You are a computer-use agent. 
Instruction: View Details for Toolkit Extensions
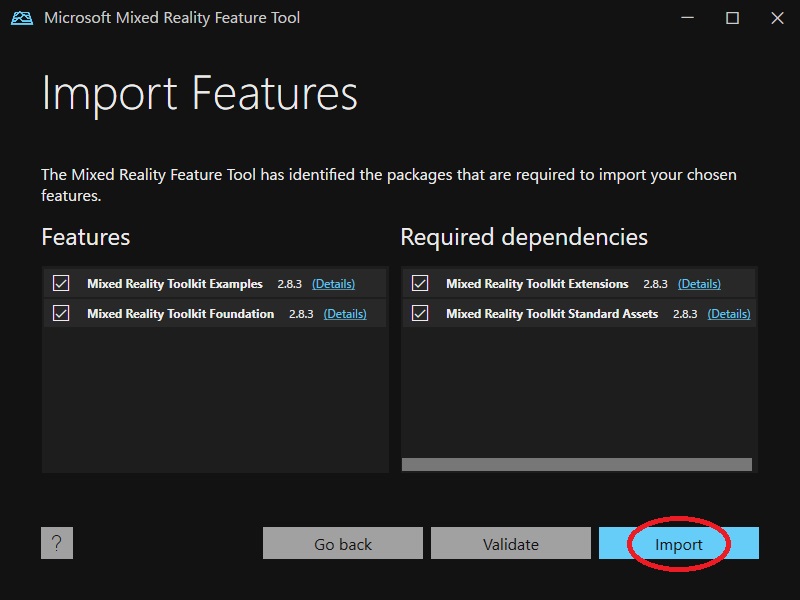click(x=699, y=284)
